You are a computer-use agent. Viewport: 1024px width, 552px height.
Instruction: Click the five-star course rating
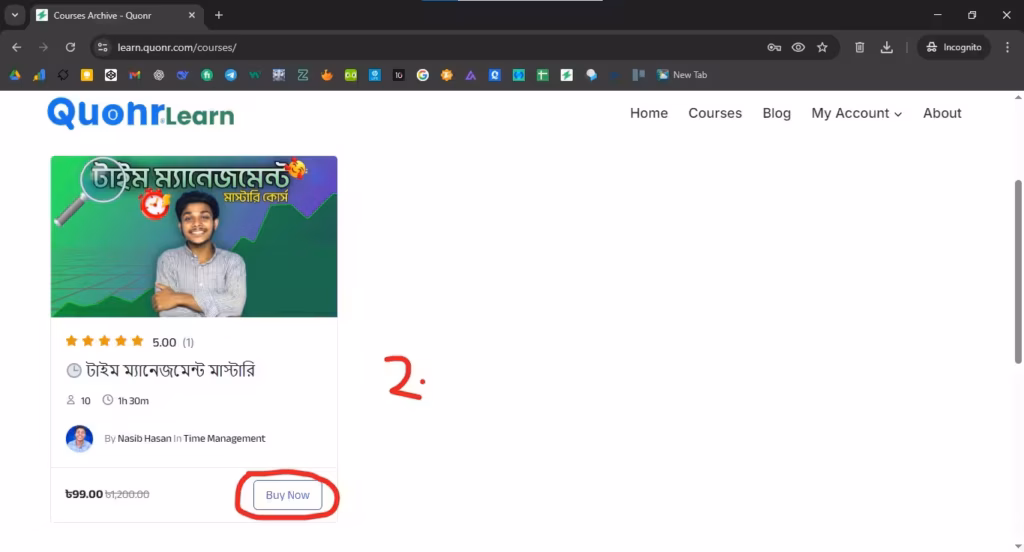(104, 341)
